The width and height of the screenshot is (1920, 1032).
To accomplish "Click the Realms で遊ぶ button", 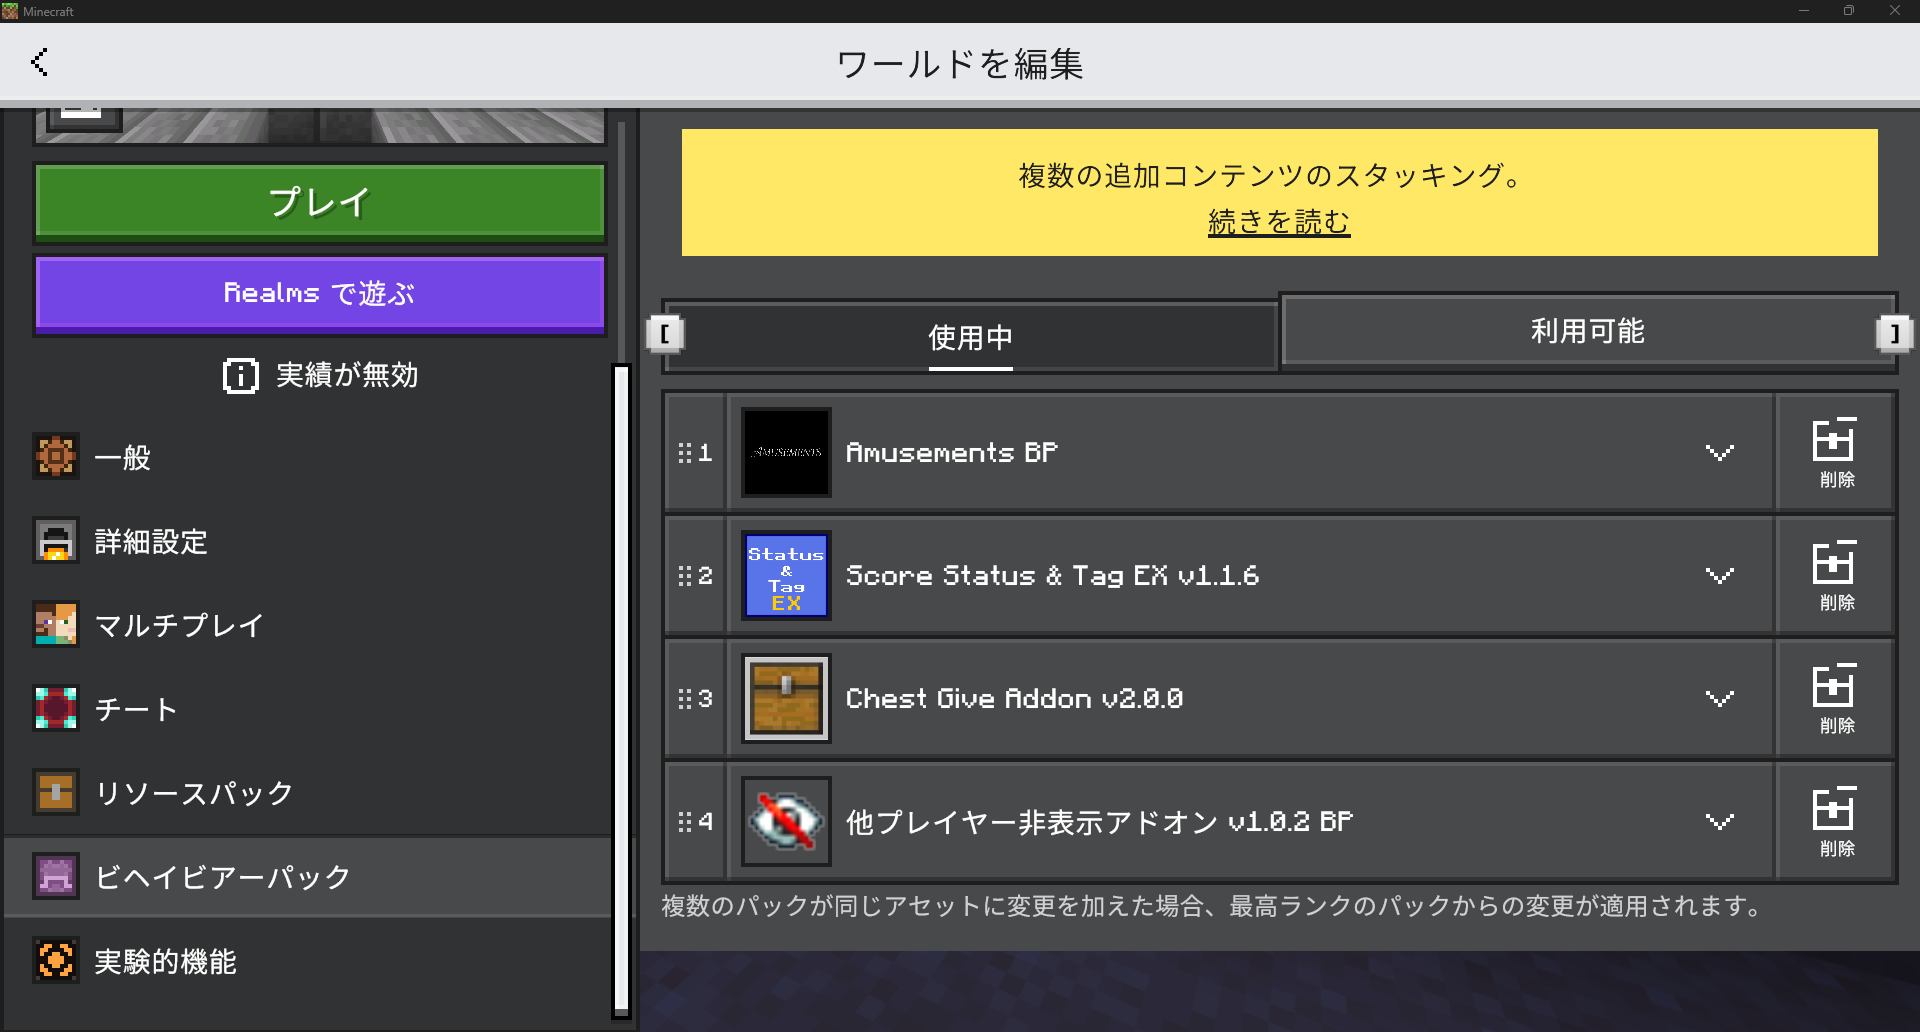I will (320, 294).
